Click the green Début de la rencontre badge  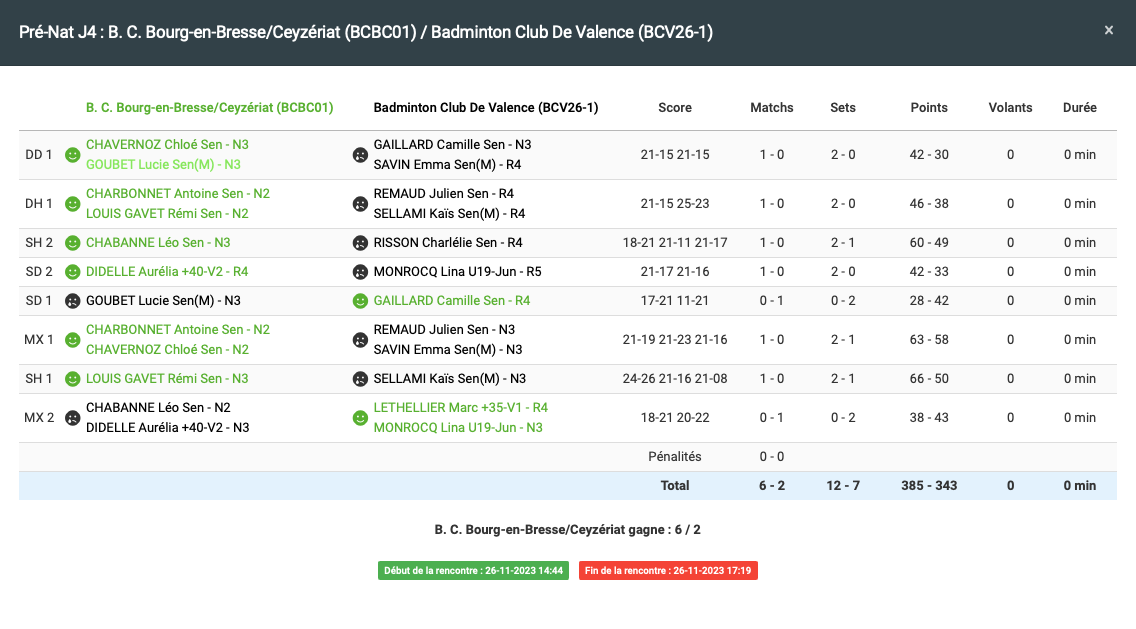(473, 570)
